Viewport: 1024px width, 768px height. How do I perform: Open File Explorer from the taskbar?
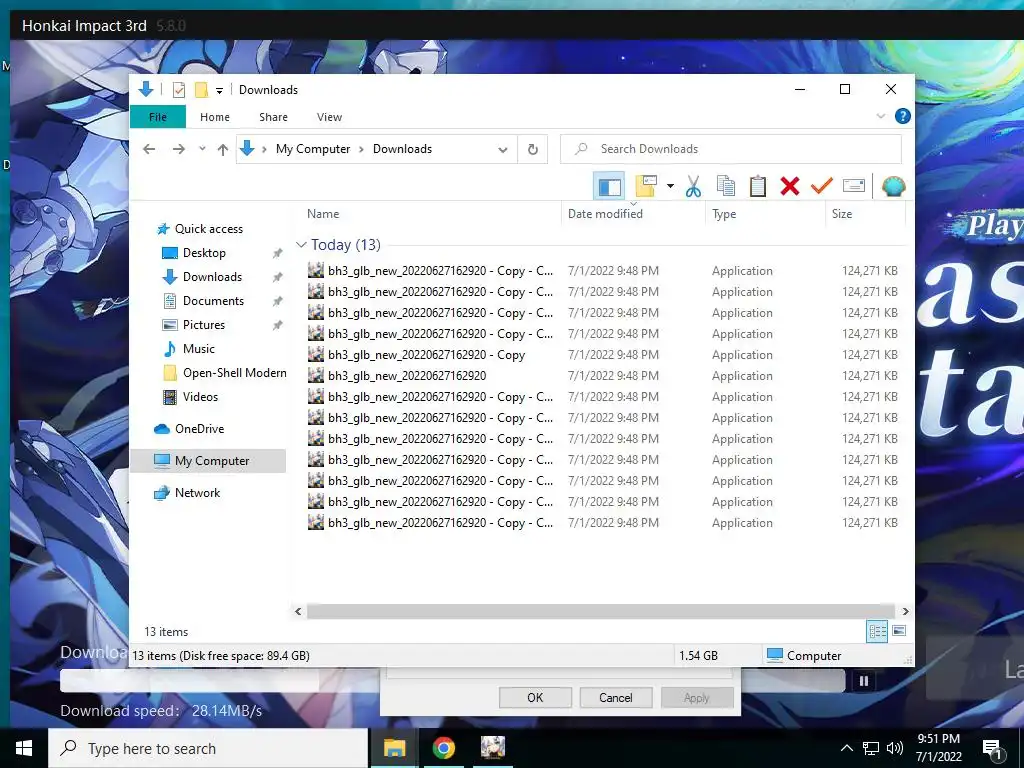click(x=394, y=748)
